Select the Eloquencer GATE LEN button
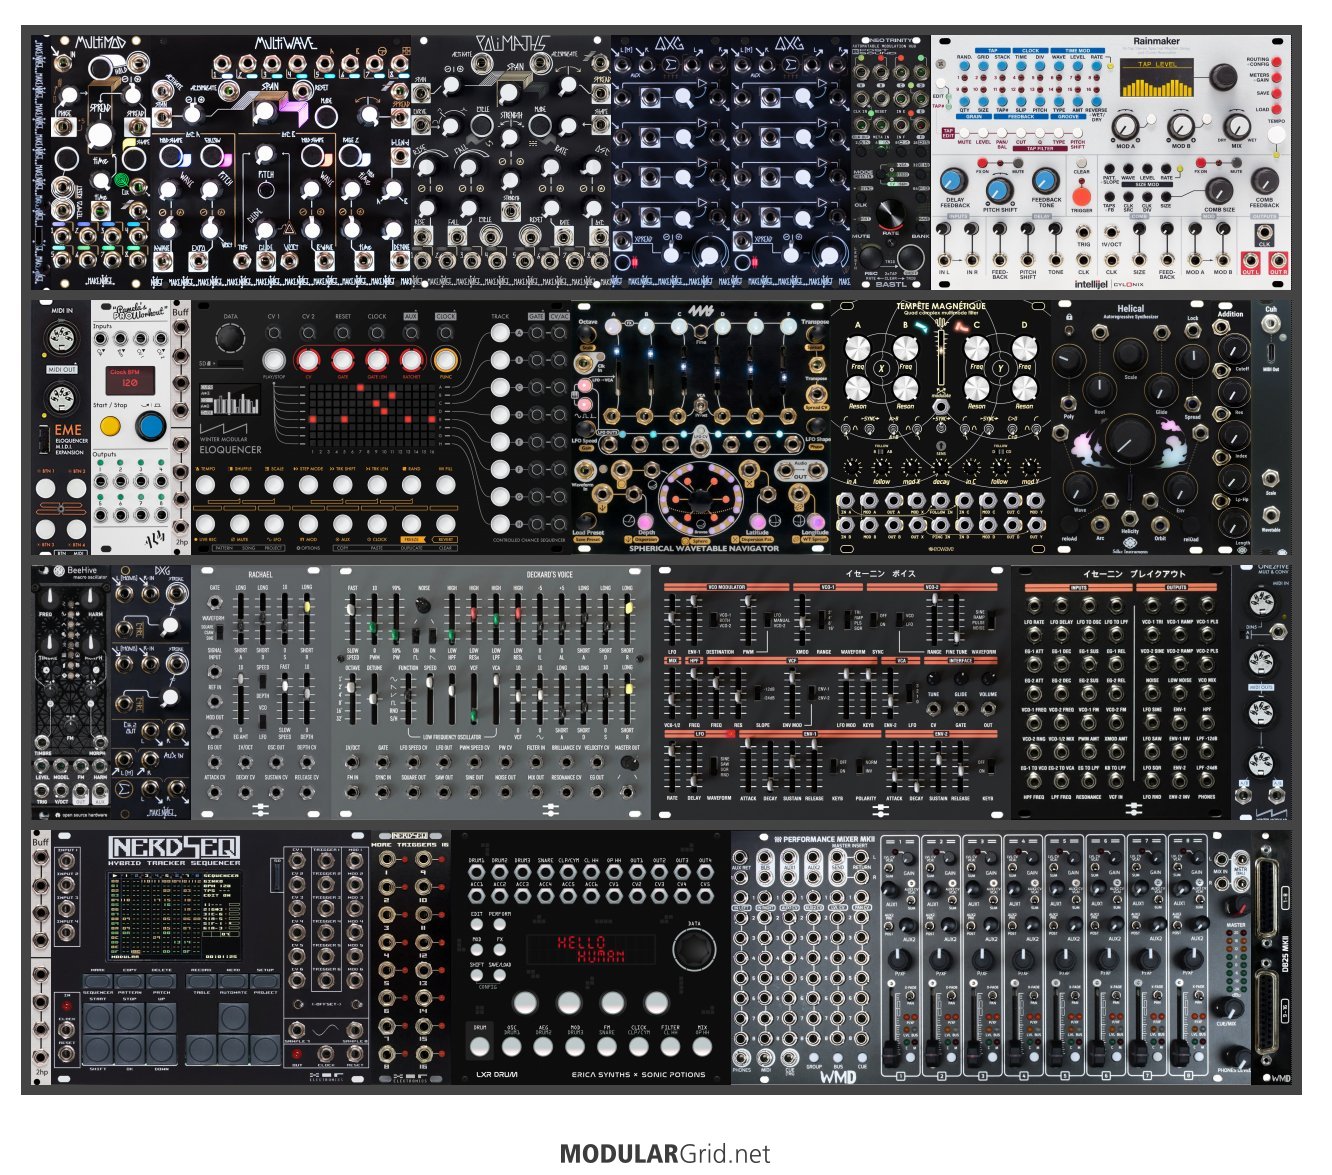 [x=377, y=361]
